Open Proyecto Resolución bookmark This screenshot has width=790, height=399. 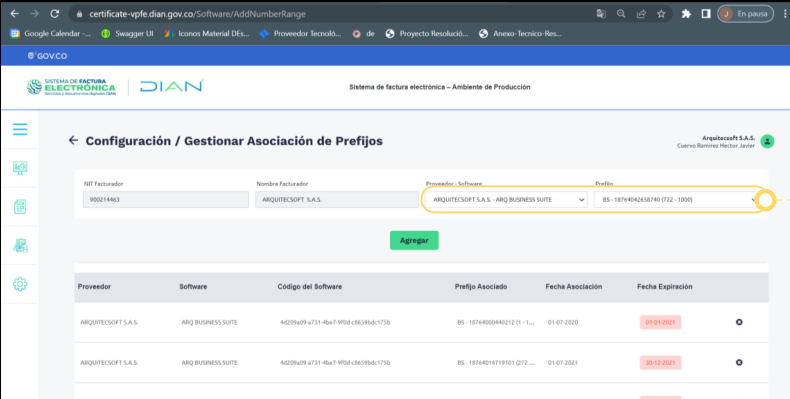click(x=427, y=34)
